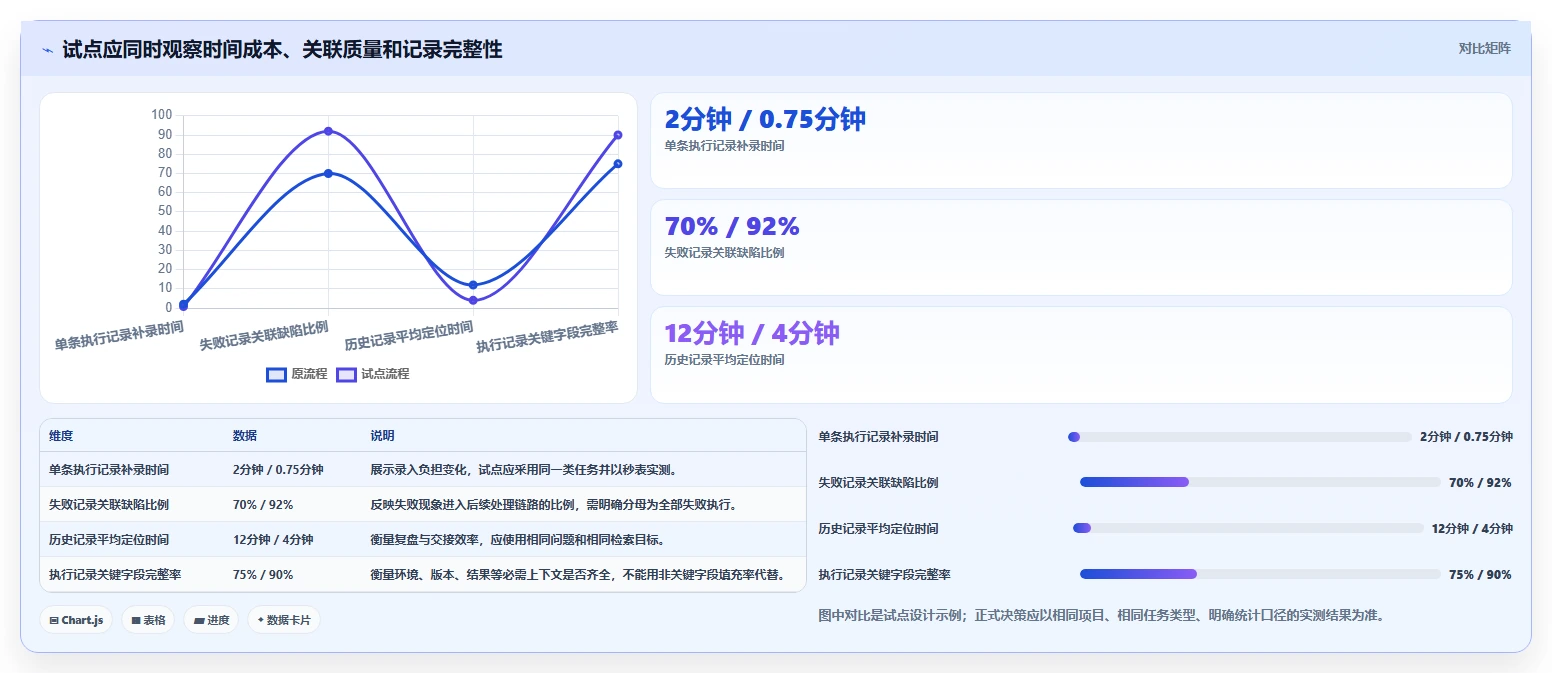
Task: Click the 试点流程 point for 历史记录平均定位时间
Action: [473, 300]
